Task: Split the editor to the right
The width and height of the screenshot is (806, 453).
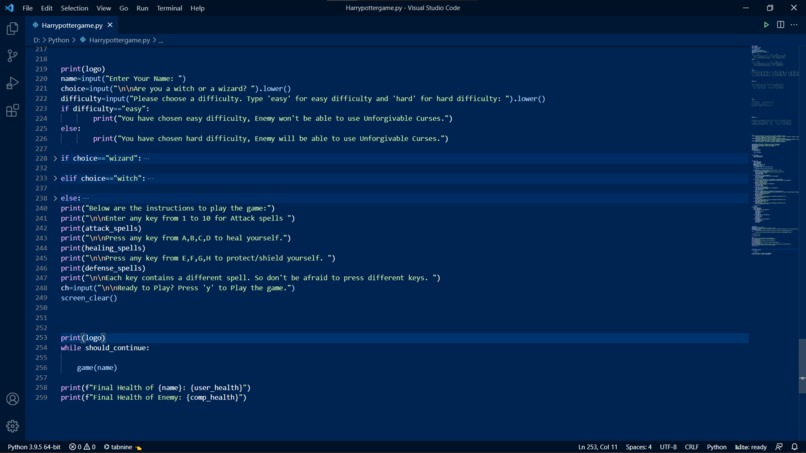Action: (780, 25)
